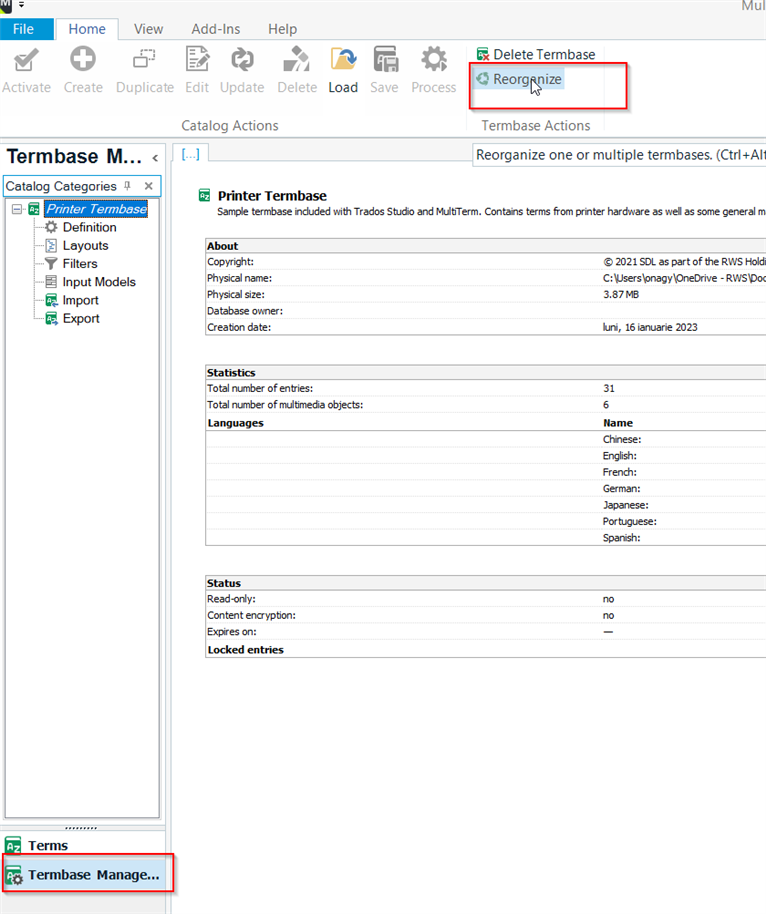Click the Japanese language row
This screenshot has height=914, width=766.
coord(486,505)
